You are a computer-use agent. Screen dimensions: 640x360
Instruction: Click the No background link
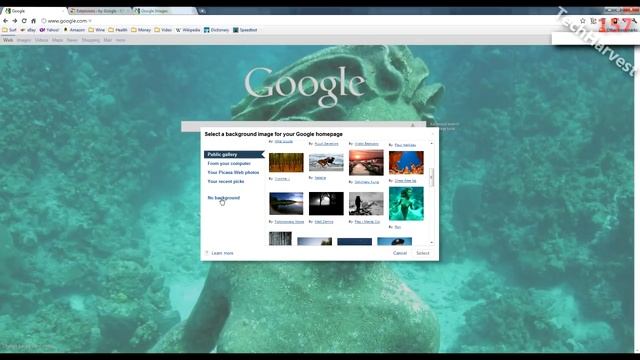point(224,198)
